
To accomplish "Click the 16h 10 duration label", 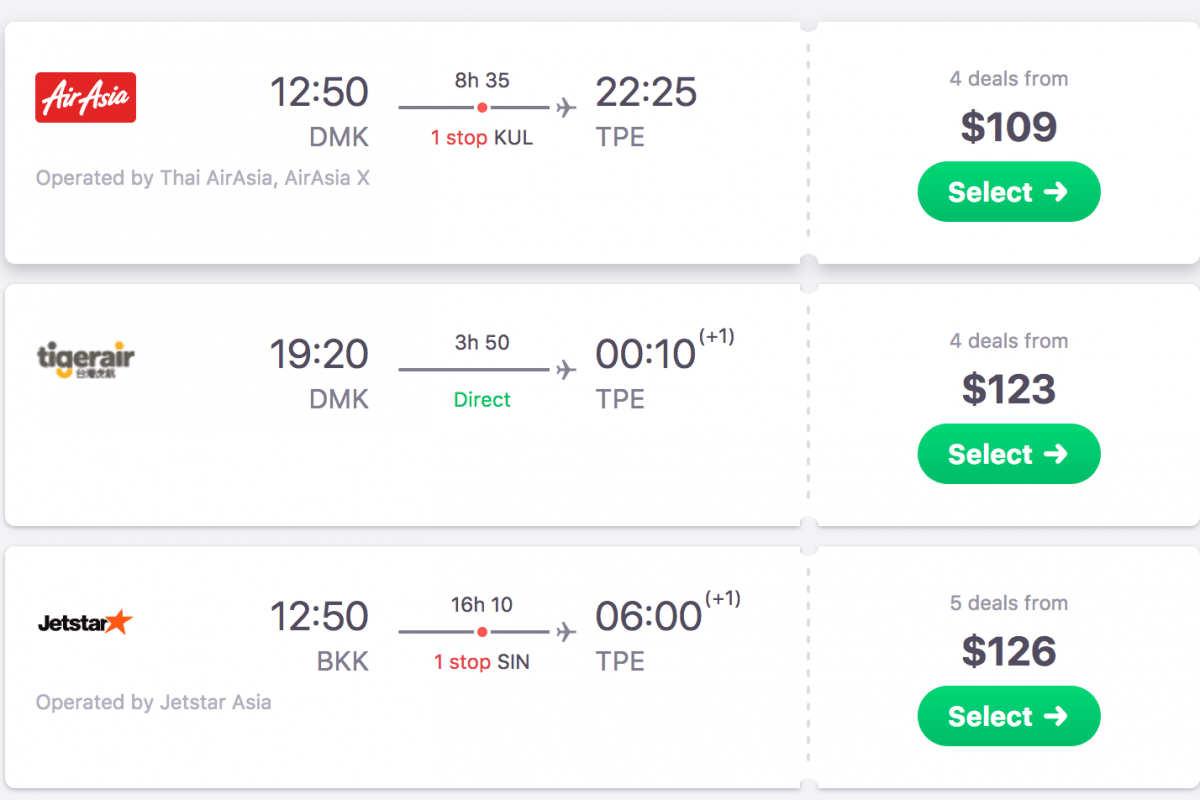I will pyautogui.click(x=482, y=604).
